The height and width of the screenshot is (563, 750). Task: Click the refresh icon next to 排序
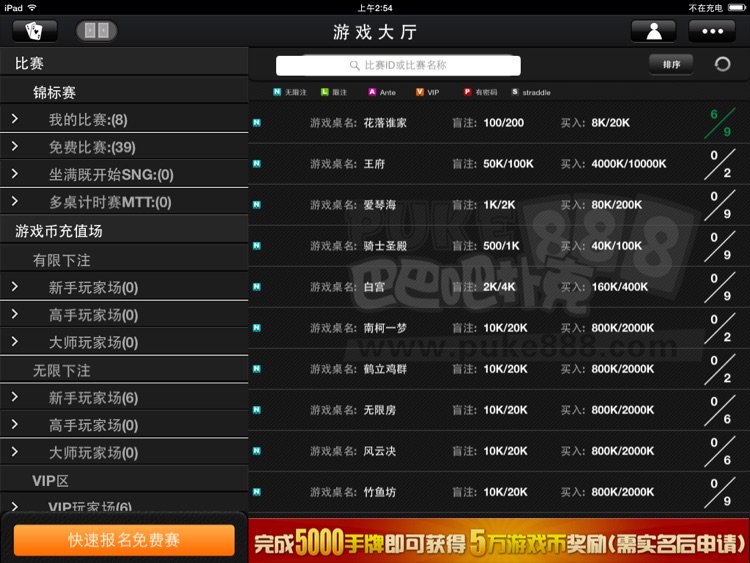(722, 64)
